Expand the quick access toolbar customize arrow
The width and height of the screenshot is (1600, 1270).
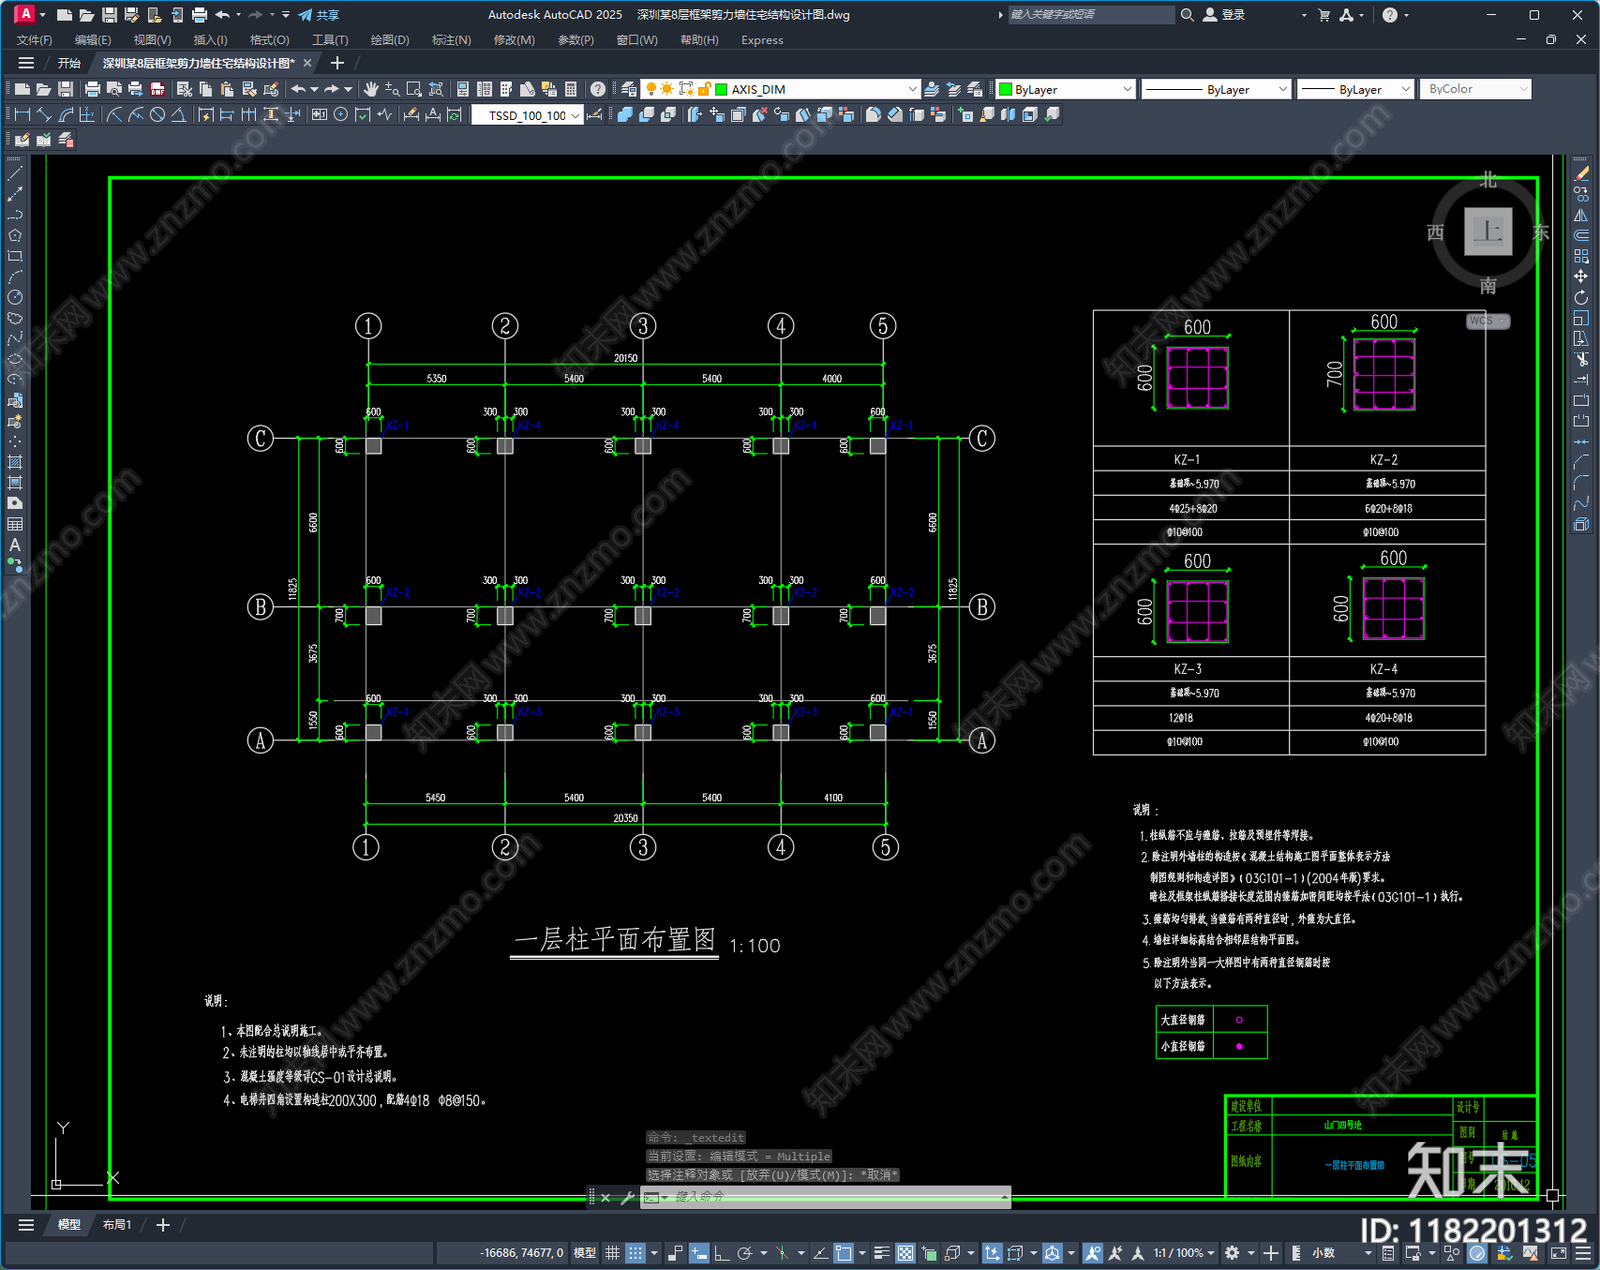click(x=286, y=15)
